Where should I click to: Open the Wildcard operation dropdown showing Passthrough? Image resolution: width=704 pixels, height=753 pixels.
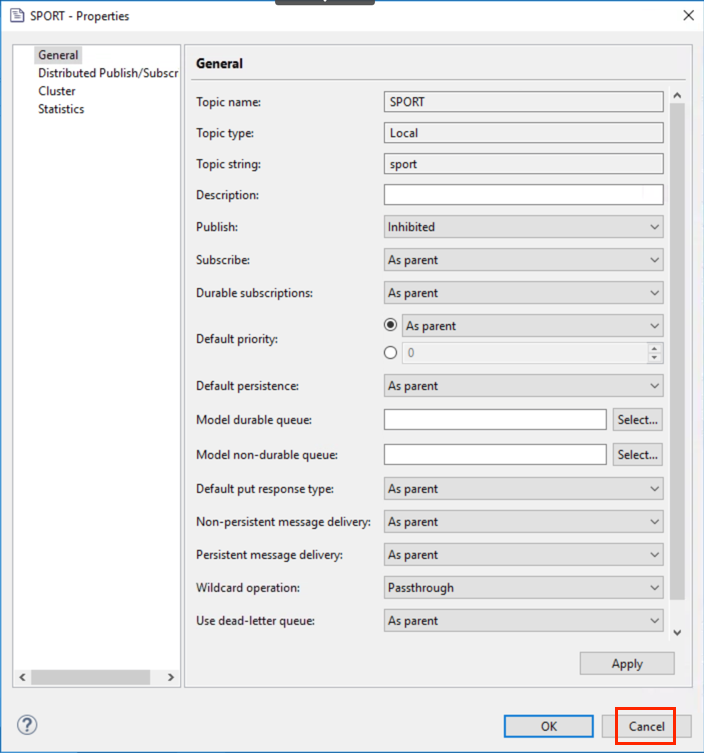tap(523, 587)
